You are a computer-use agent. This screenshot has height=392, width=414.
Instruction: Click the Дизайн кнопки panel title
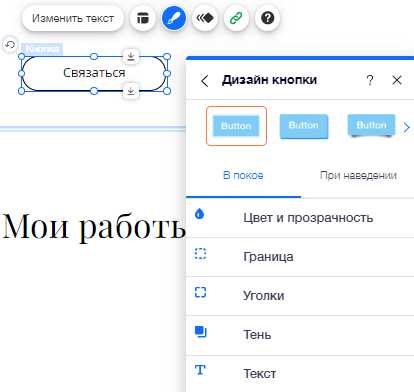coord(269,80)
